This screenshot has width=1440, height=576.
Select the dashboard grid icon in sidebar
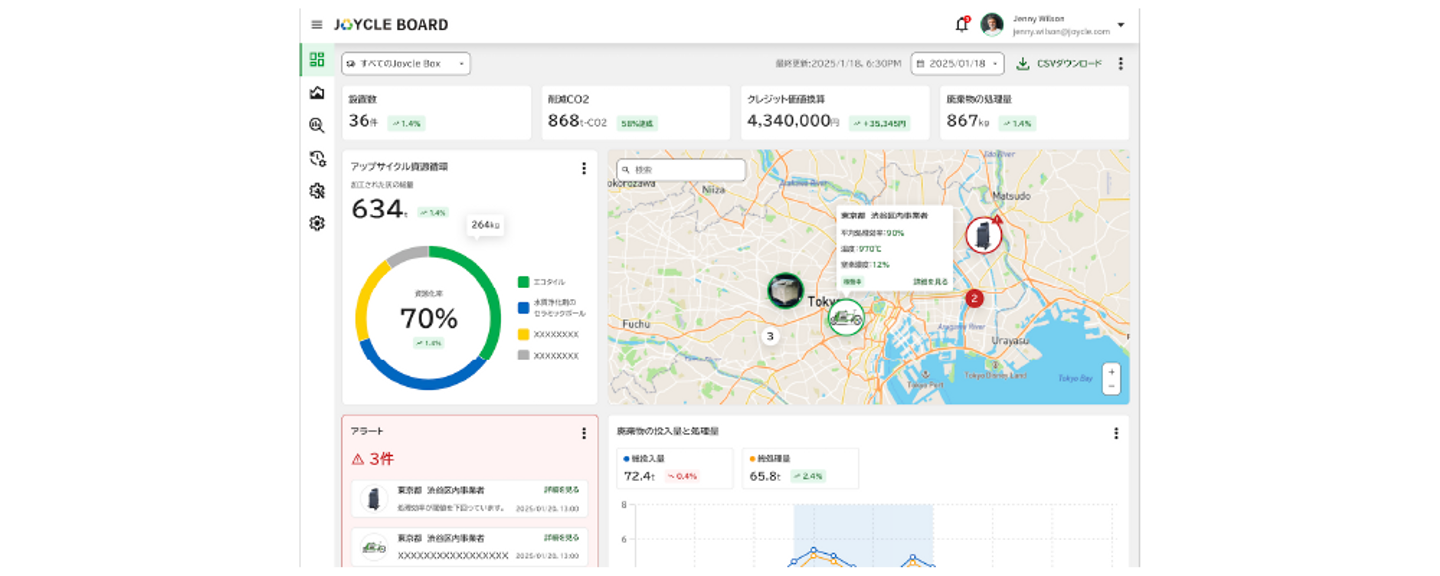pos(317,60)
